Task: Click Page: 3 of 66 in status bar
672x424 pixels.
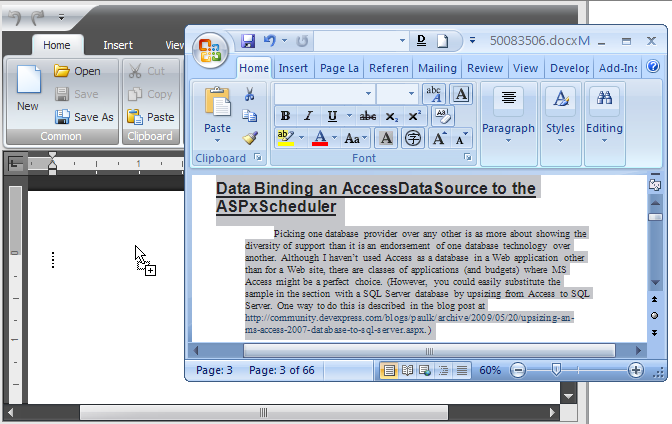Action: click(282, 370)
